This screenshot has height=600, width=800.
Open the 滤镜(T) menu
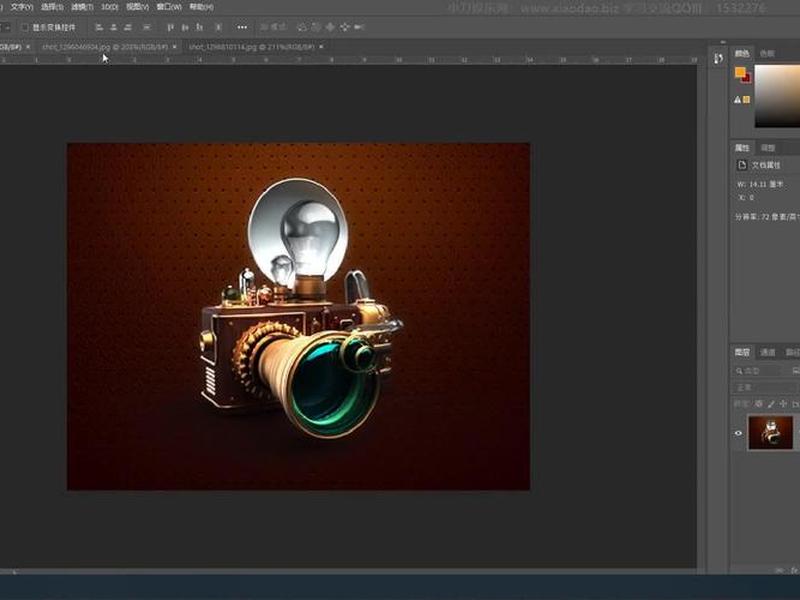tap(82, 7)
